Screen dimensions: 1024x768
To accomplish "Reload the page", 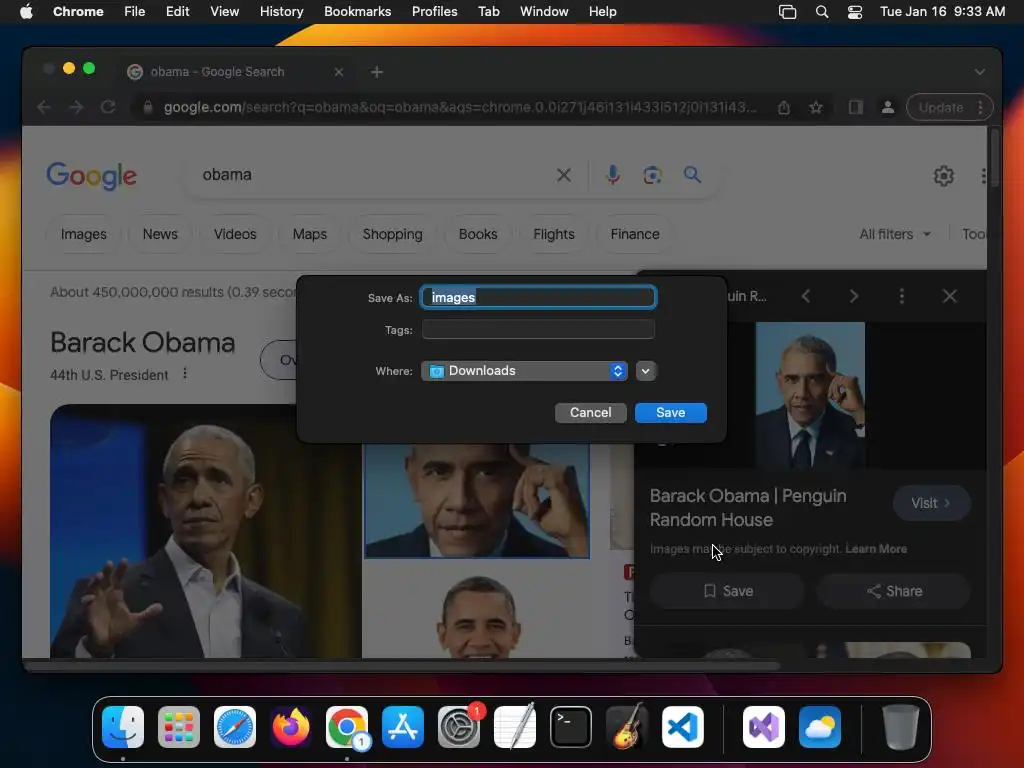I will pyautogui.click(x=108, y=107).
